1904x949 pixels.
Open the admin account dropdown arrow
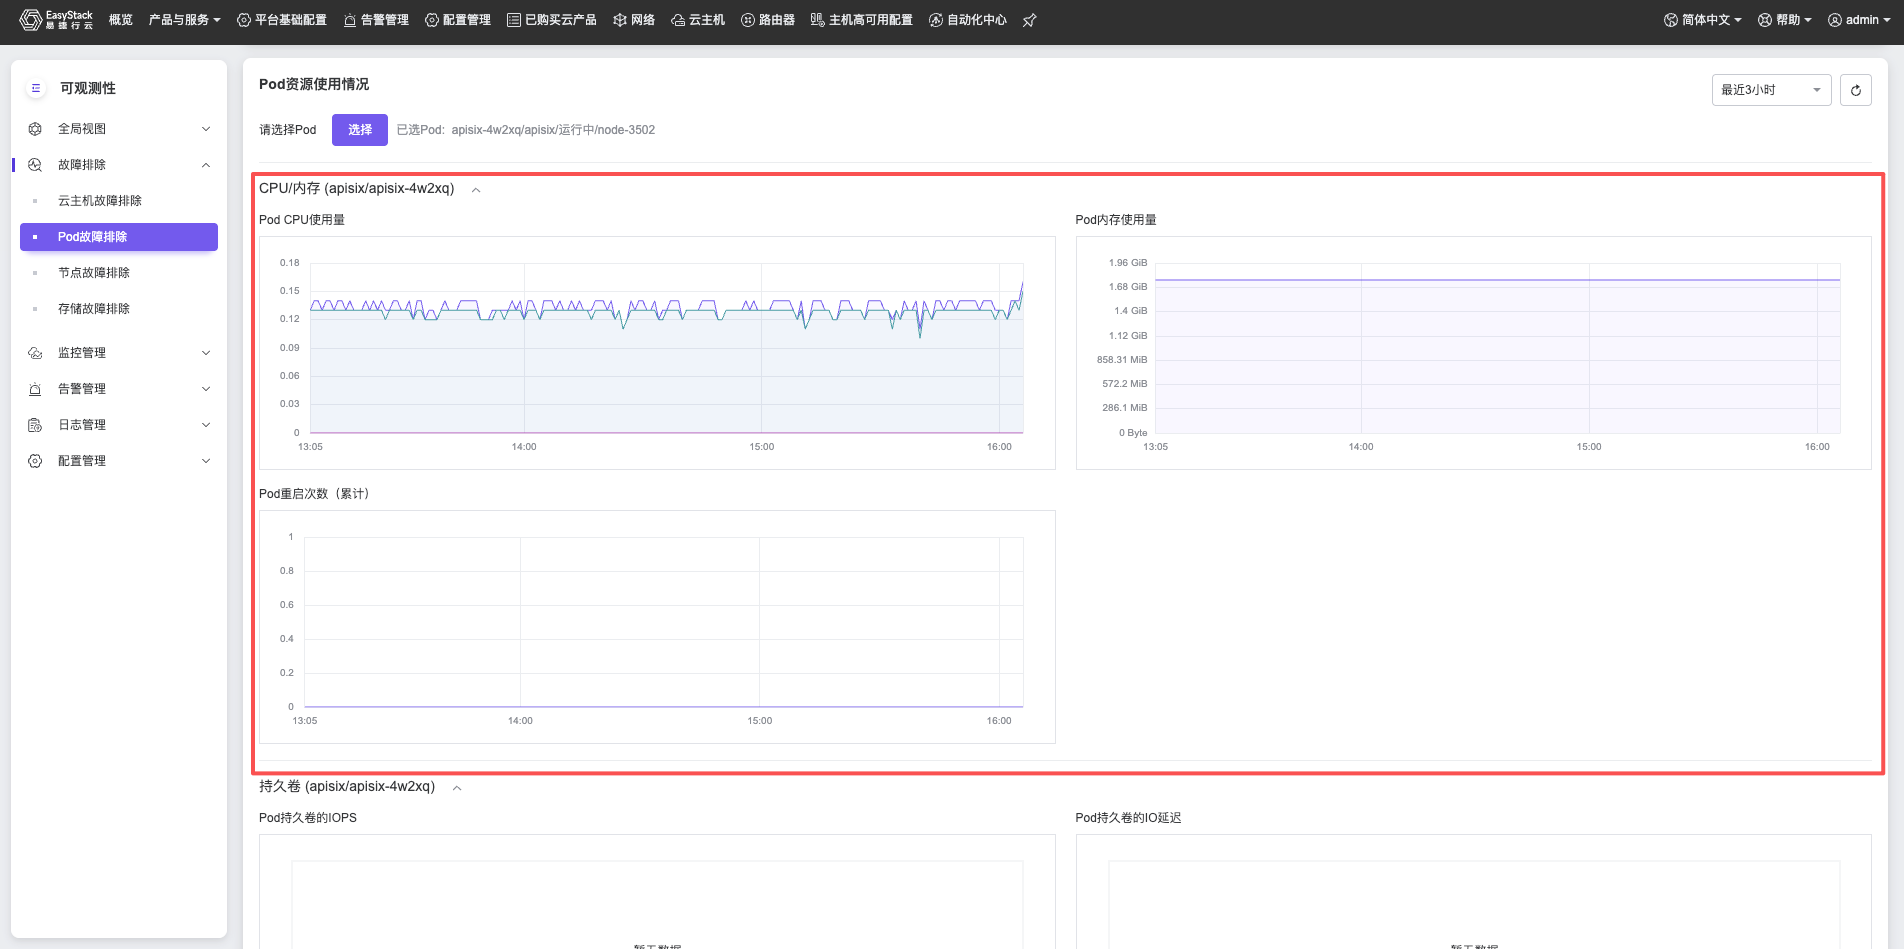(1887, 20)
